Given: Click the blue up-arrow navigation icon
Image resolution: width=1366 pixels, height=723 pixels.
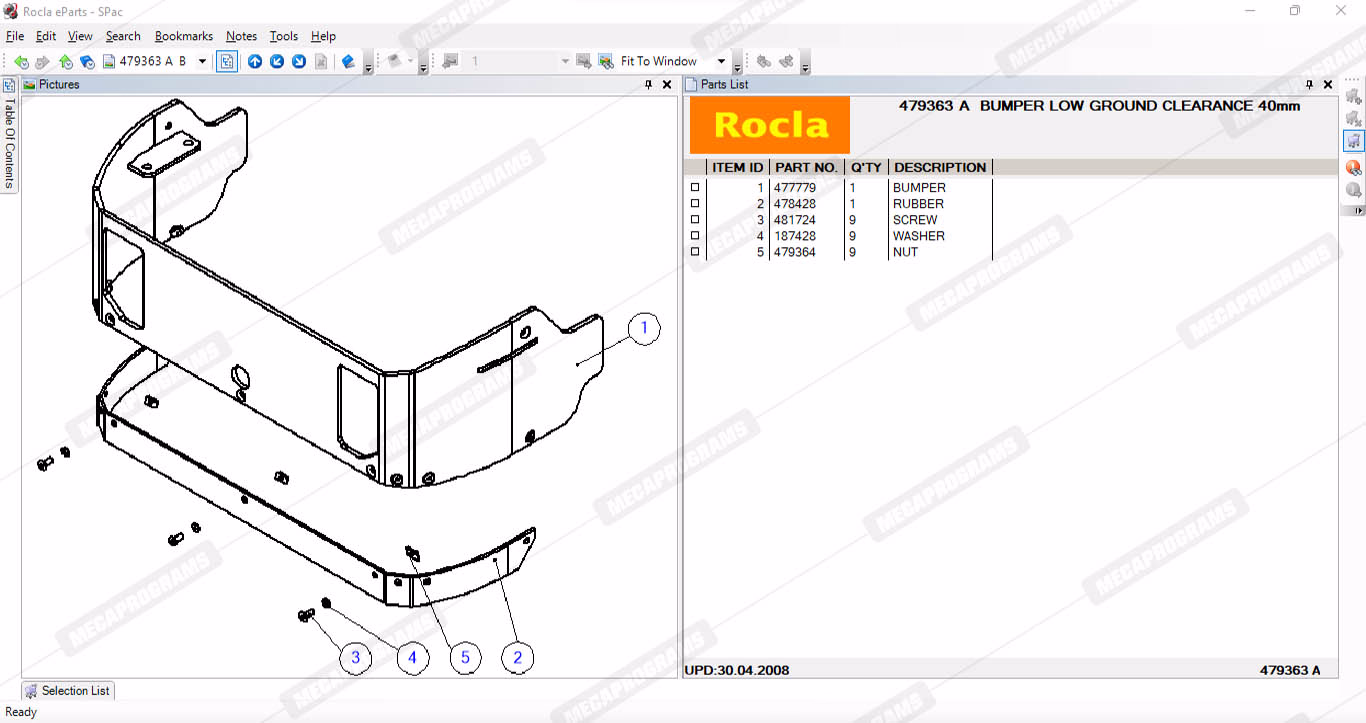Looking at the screenshot, I should [x=255, y=62].
